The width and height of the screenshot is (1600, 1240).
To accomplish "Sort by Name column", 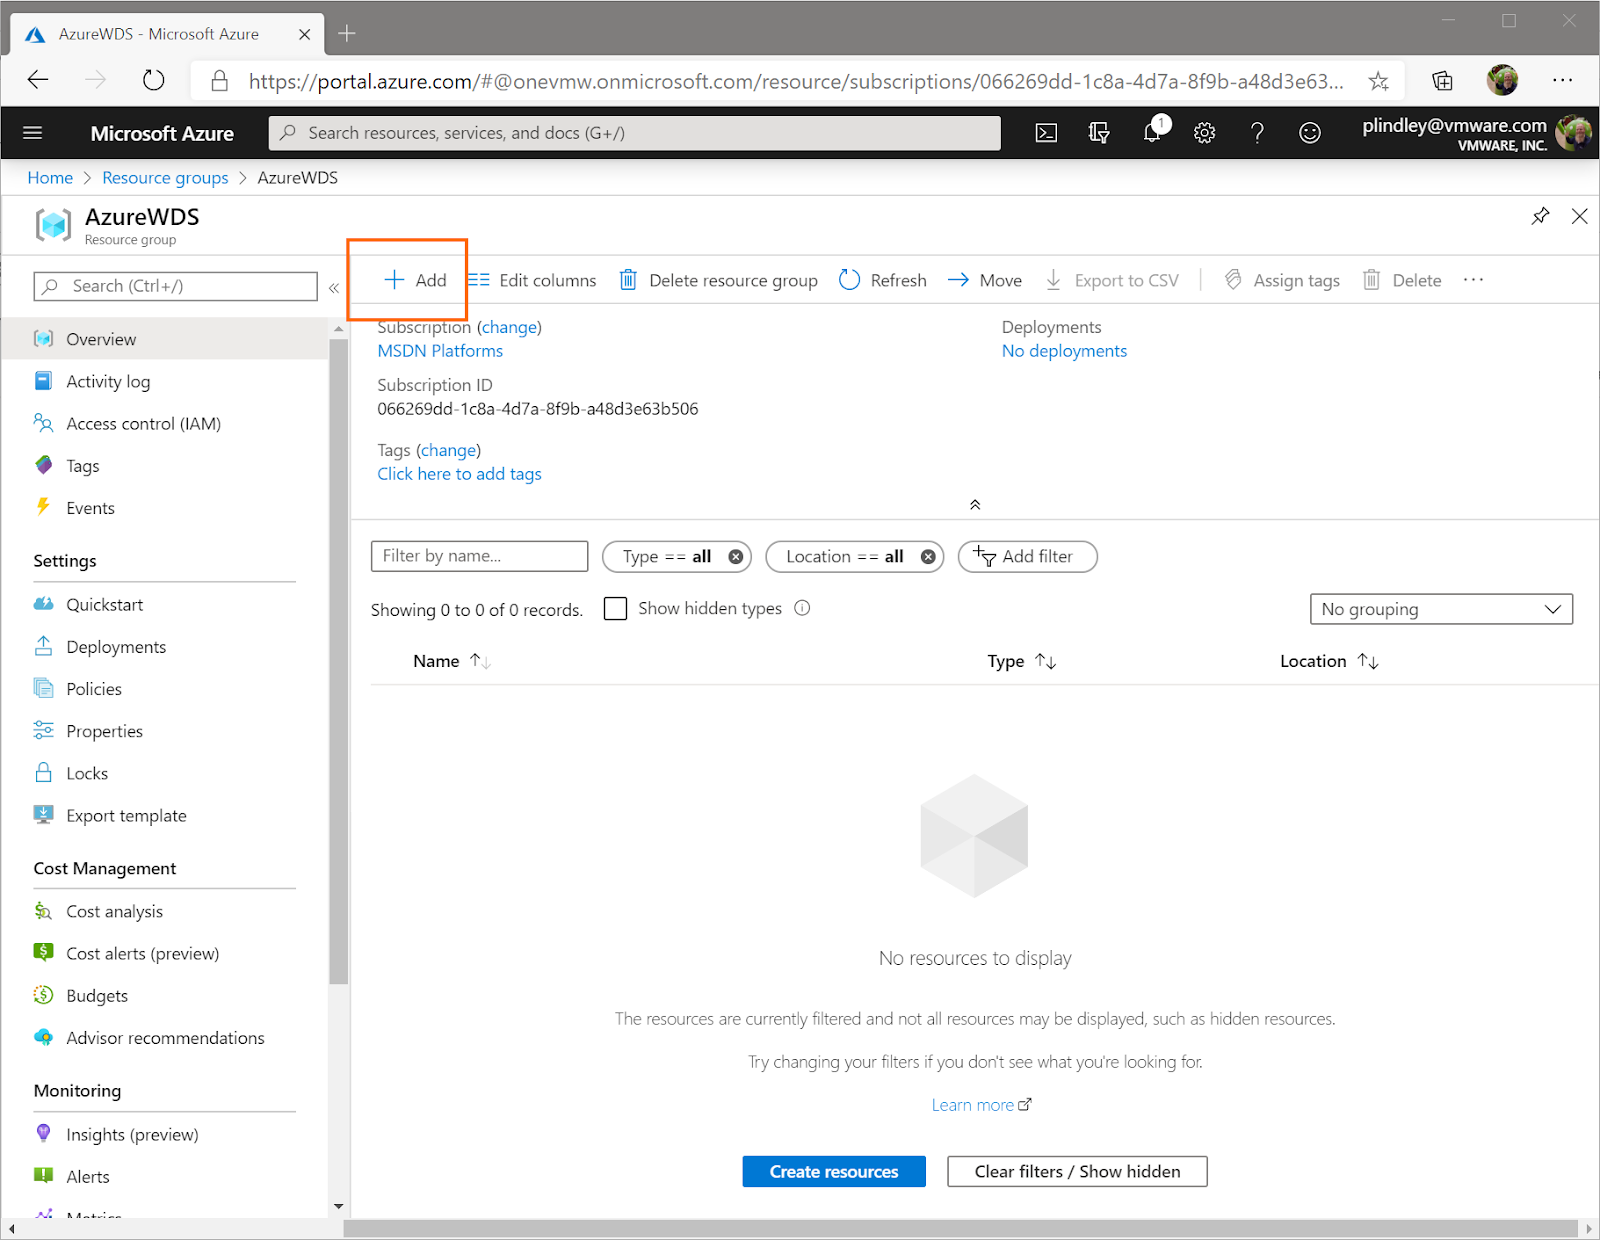I will [451, 661].
